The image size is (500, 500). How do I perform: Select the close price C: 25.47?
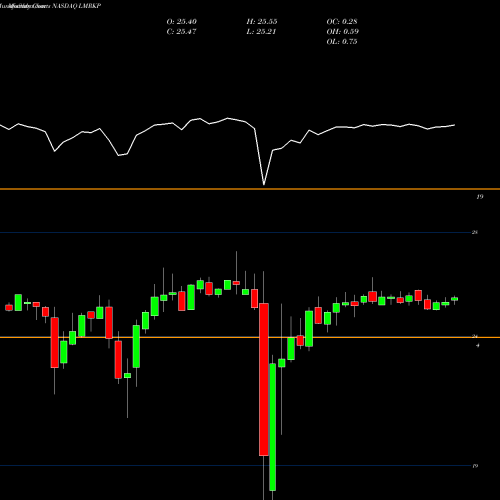[x=182, y=32]
